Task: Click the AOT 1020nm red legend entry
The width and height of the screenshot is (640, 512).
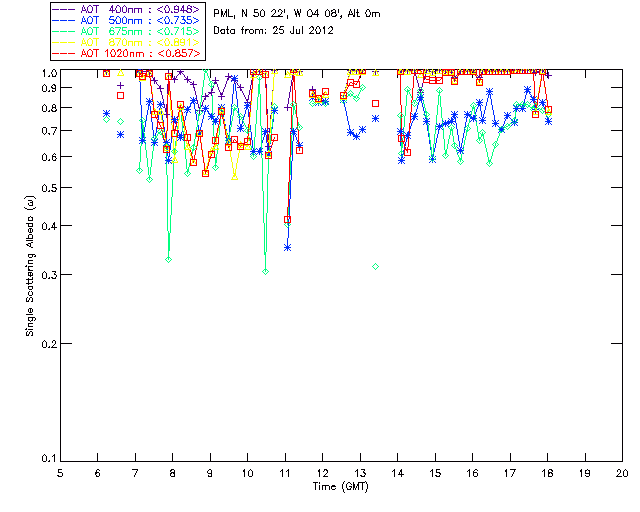Action: point(140,51)
